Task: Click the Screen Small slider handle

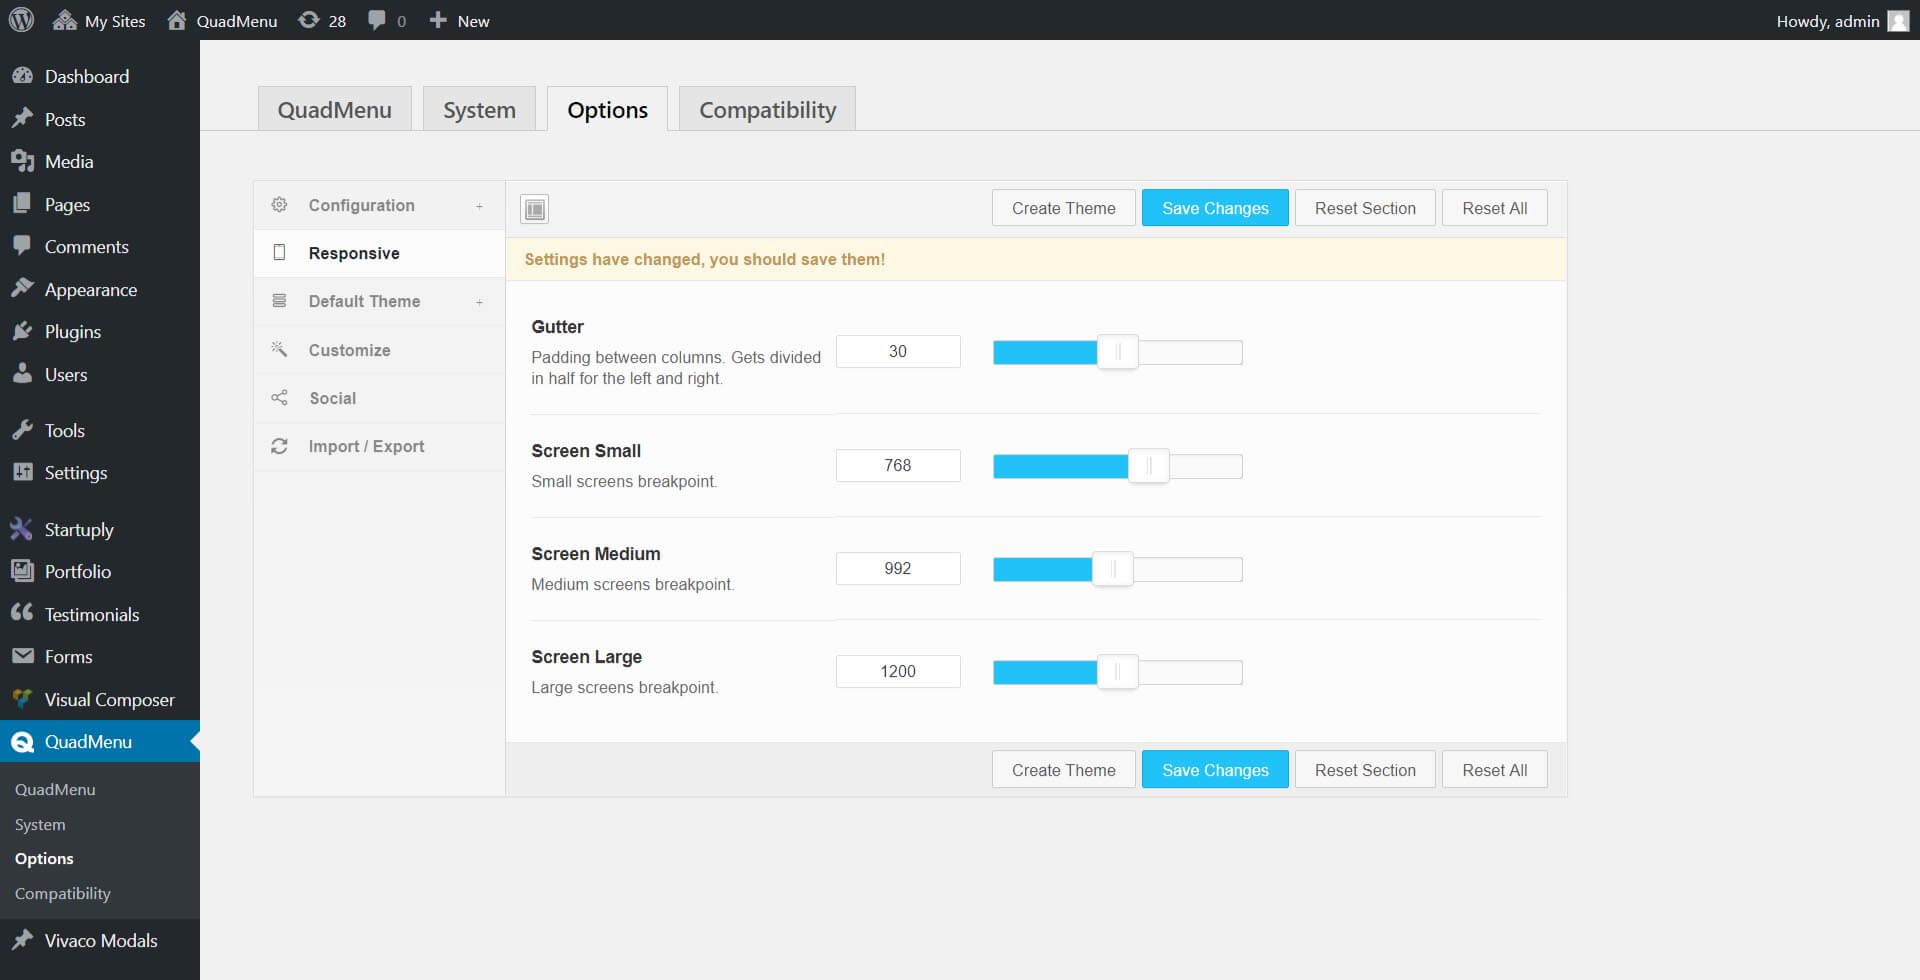Action: pos(1149,466)
